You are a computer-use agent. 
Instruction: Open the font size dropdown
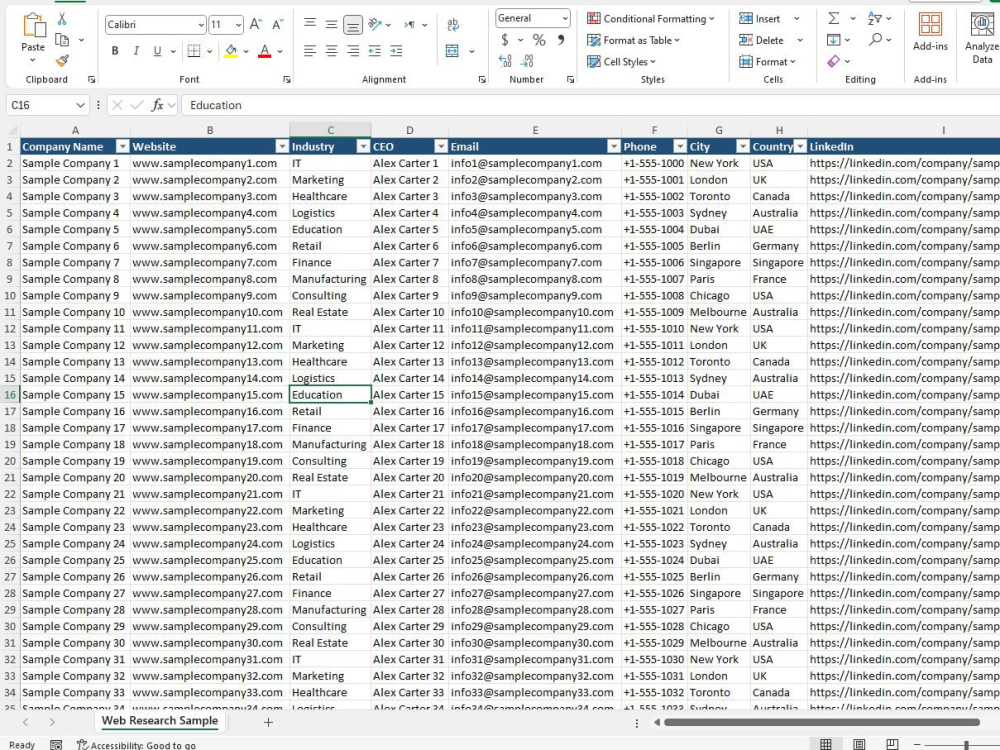(238, 25)
